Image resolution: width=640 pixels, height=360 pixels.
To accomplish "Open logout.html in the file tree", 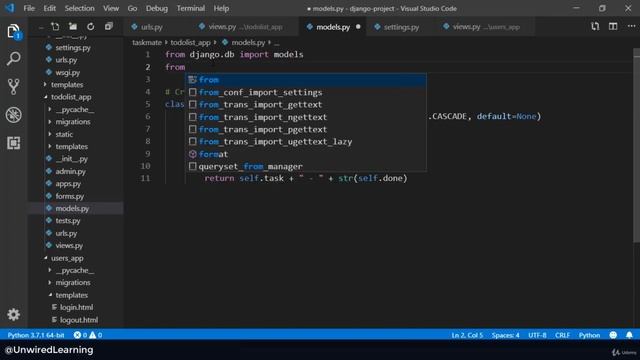I will tap(79, 320).
